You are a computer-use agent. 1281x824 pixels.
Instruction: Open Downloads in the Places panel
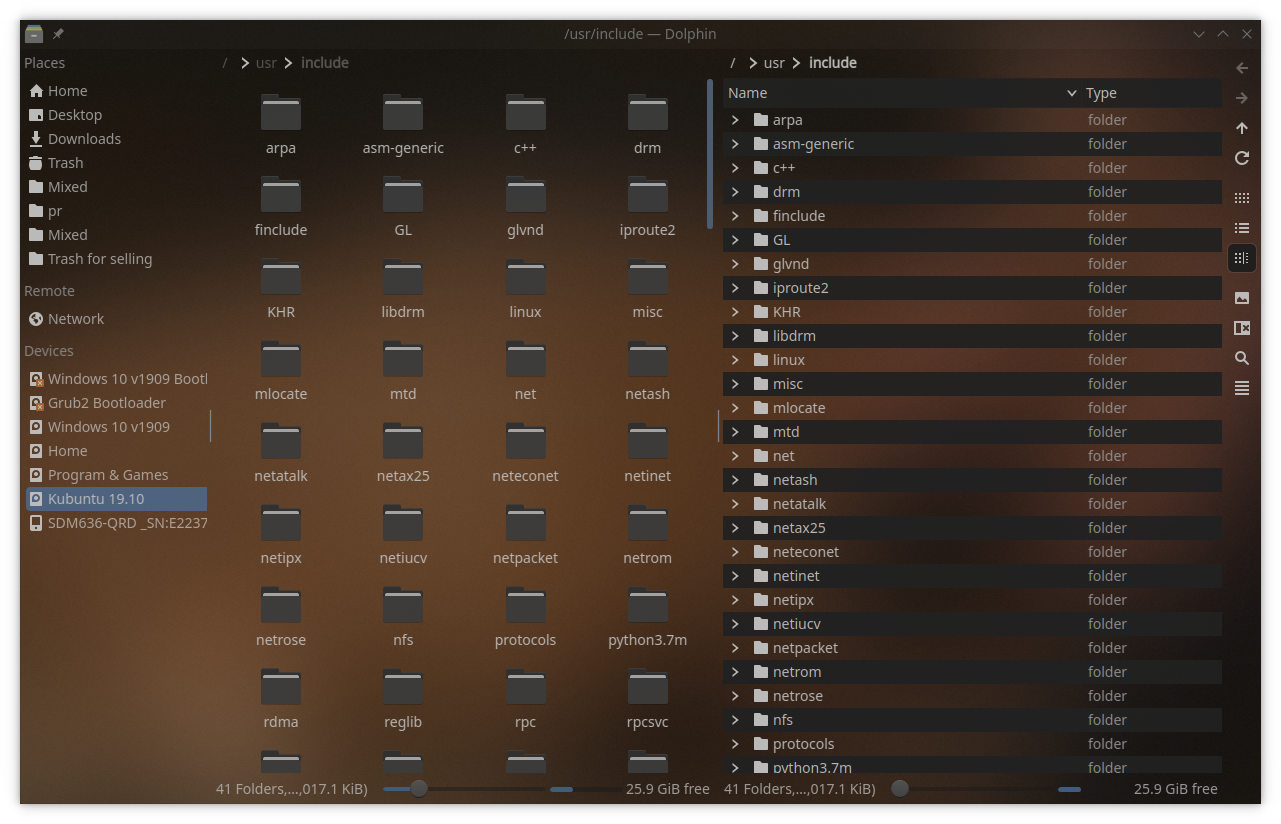[x=84, y=139]
